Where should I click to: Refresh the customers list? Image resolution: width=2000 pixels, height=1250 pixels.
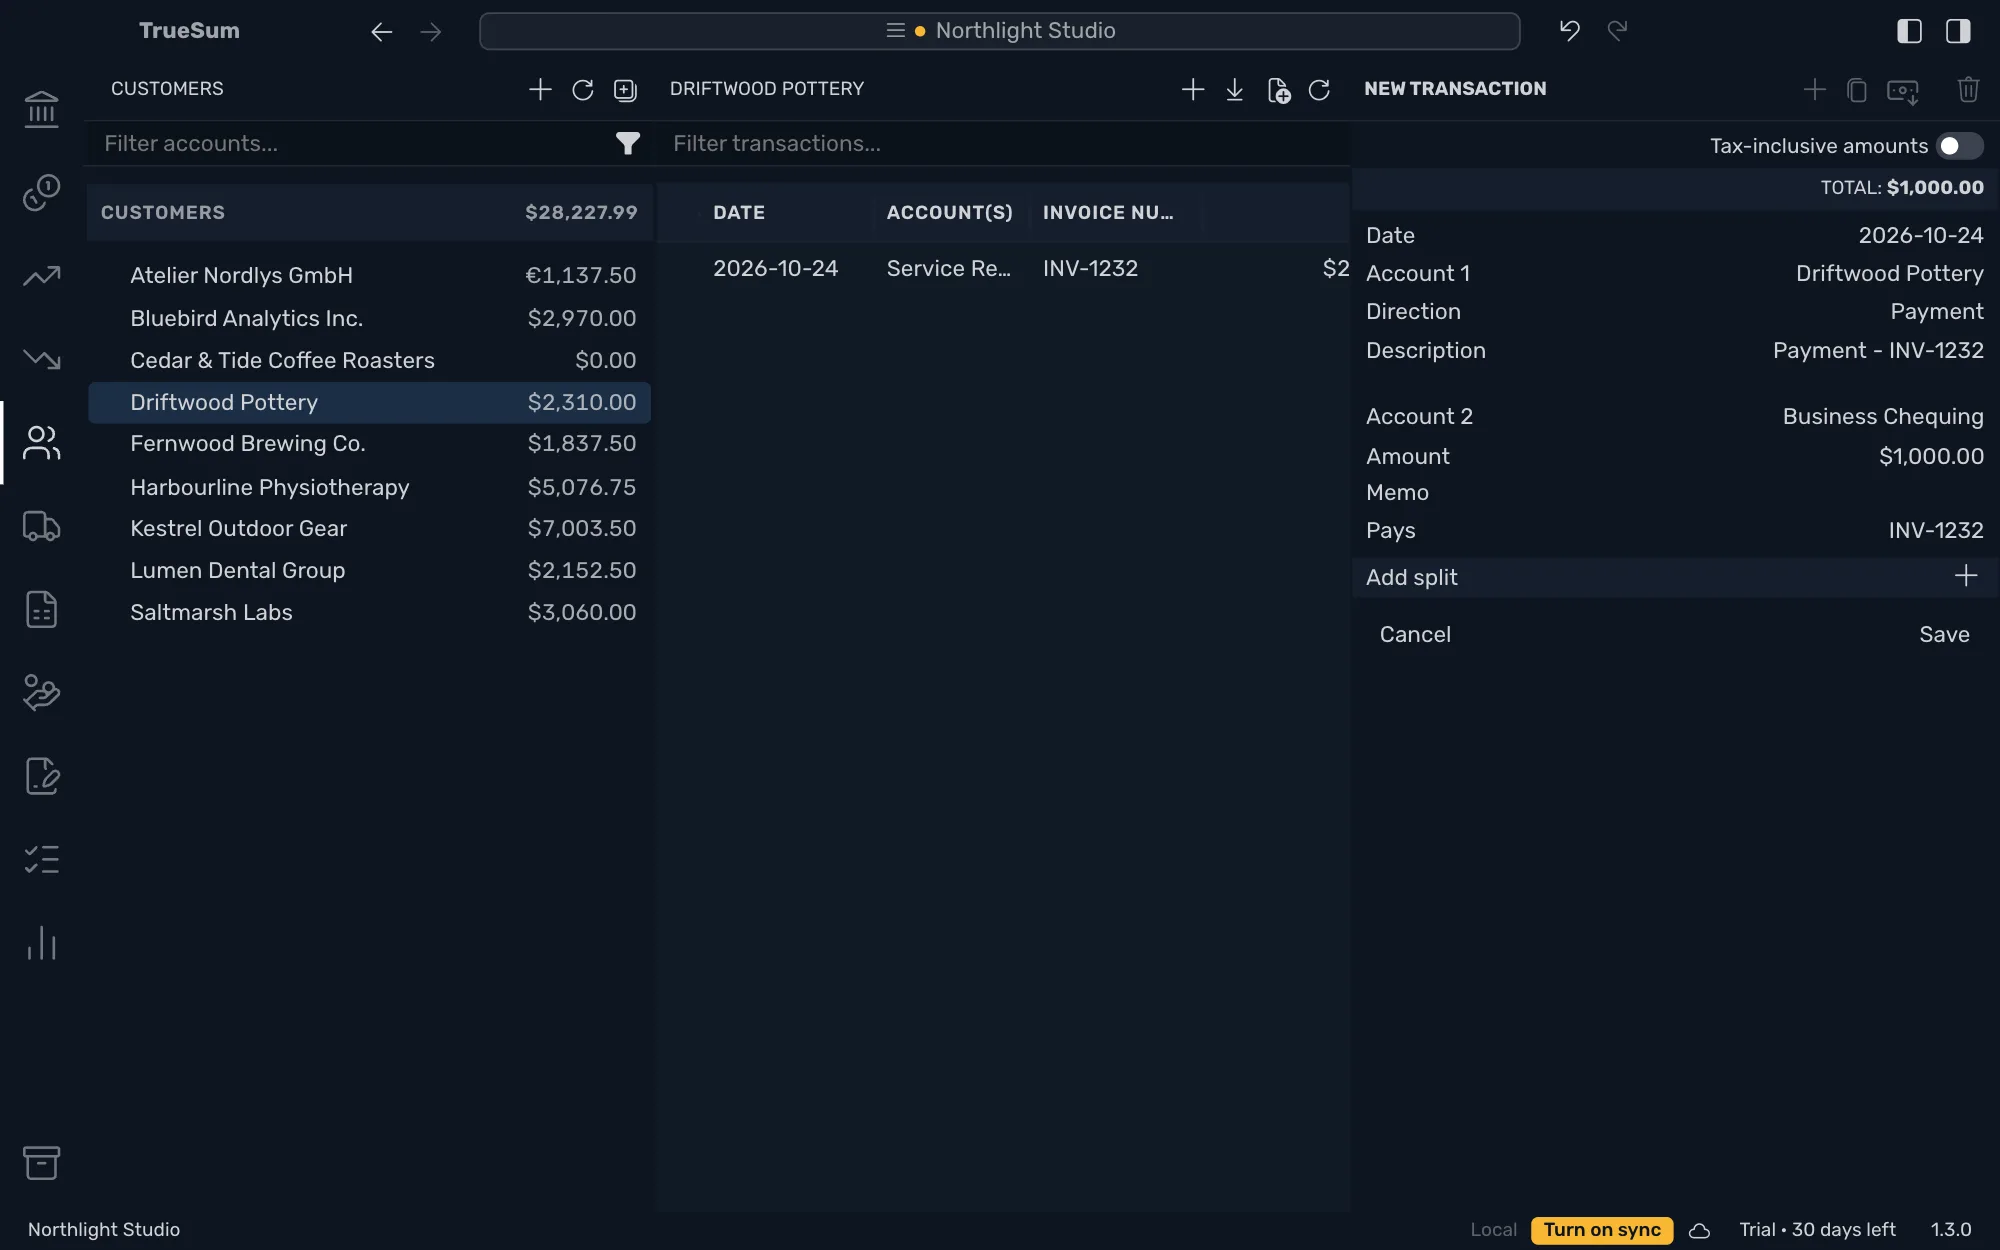click(x=582, y=90)
